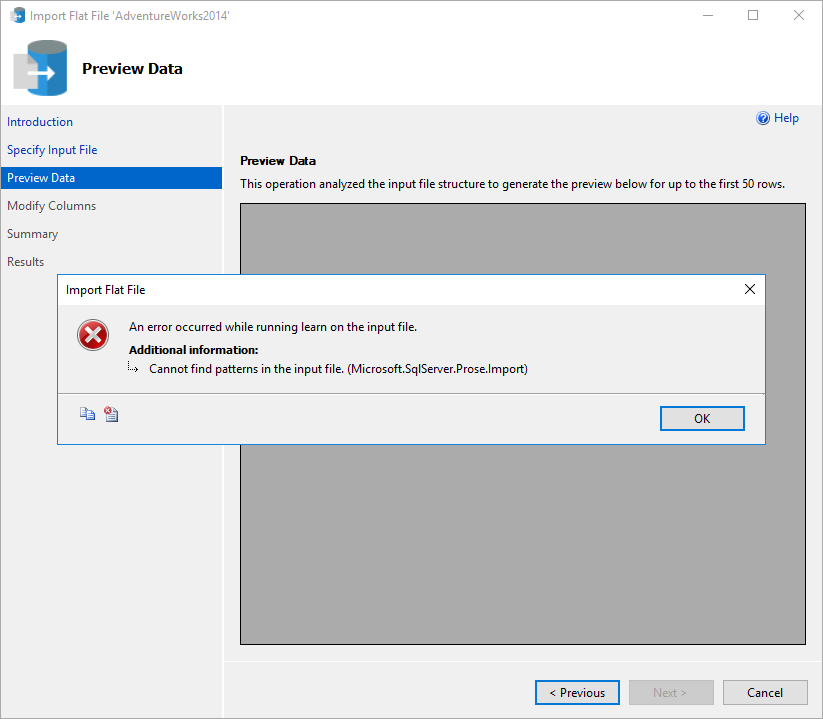The image size is (823, 719).
Task: Click the blue Help question mark icon
Action: [x=763, y=118]
